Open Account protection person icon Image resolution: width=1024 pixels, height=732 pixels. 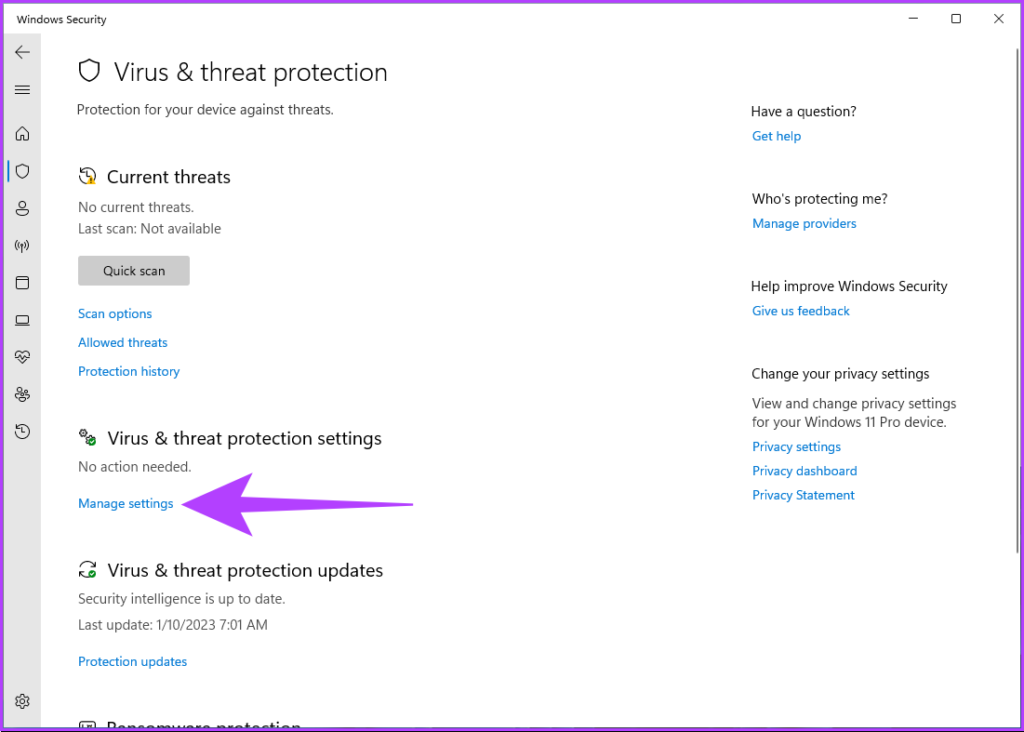pyautogui.click(x=22, y=209)
